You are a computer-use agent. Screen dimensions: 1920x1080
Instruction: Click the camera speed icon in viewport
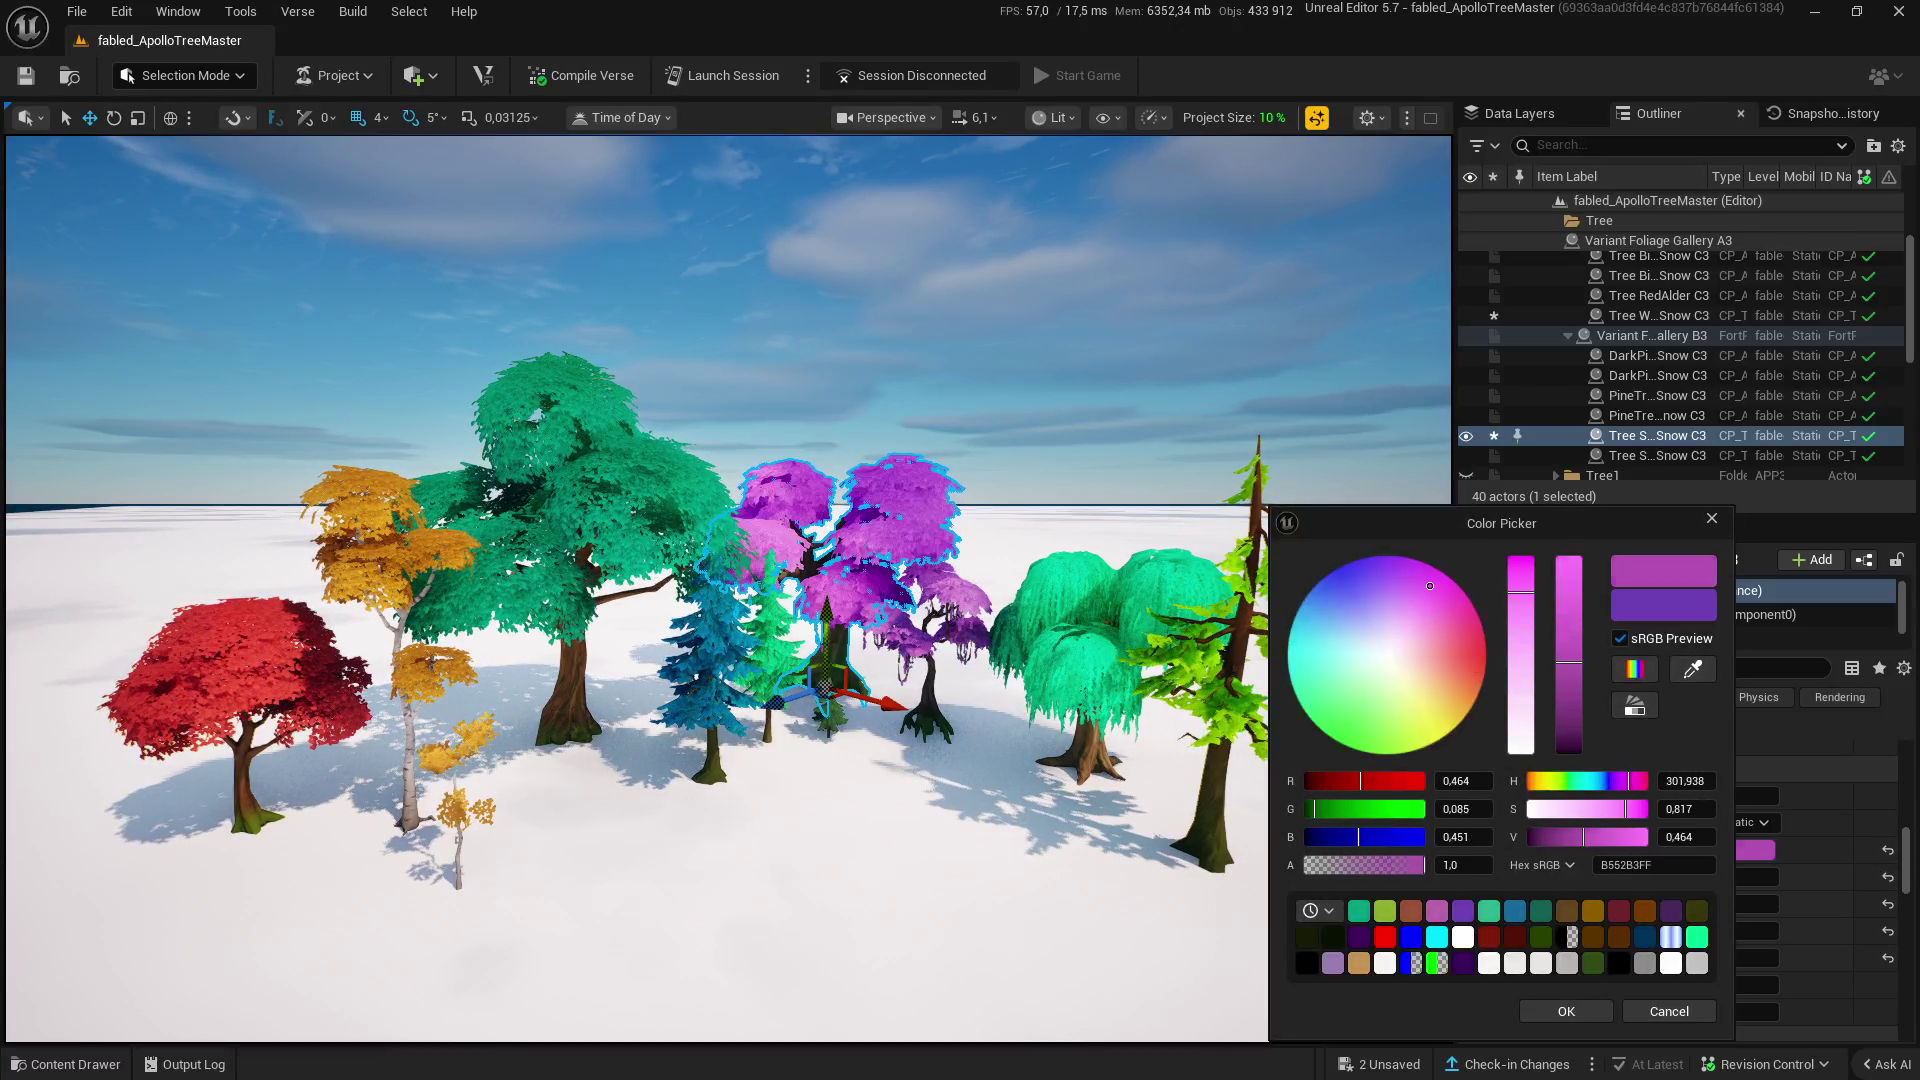point(960,117)
